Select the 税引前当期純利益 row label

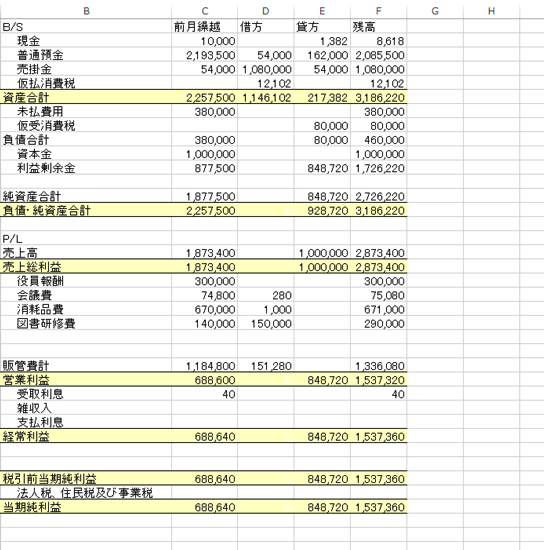point(86,478)
